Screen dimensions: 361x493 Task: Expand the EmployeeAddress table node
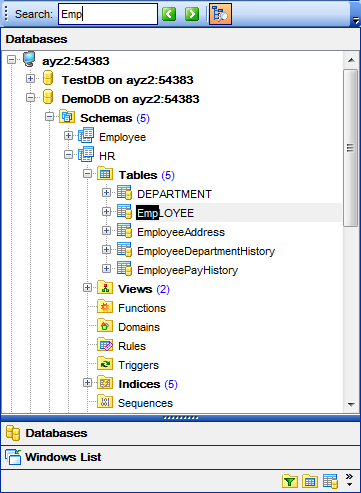tap(106, 231)
